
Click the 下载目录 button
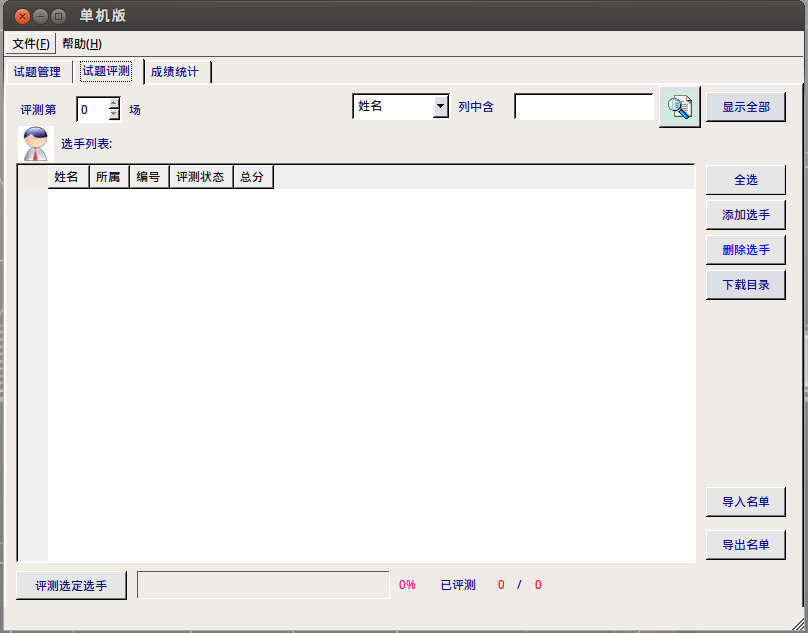click(746, 285)
